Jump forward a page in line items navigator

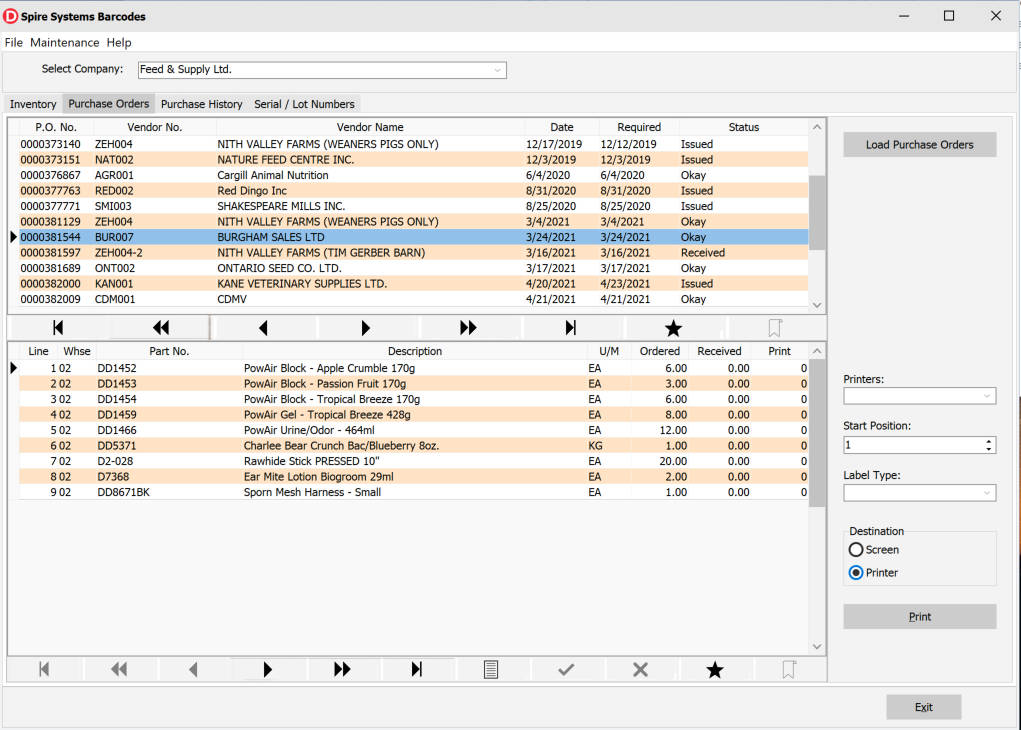click(342, 669)
